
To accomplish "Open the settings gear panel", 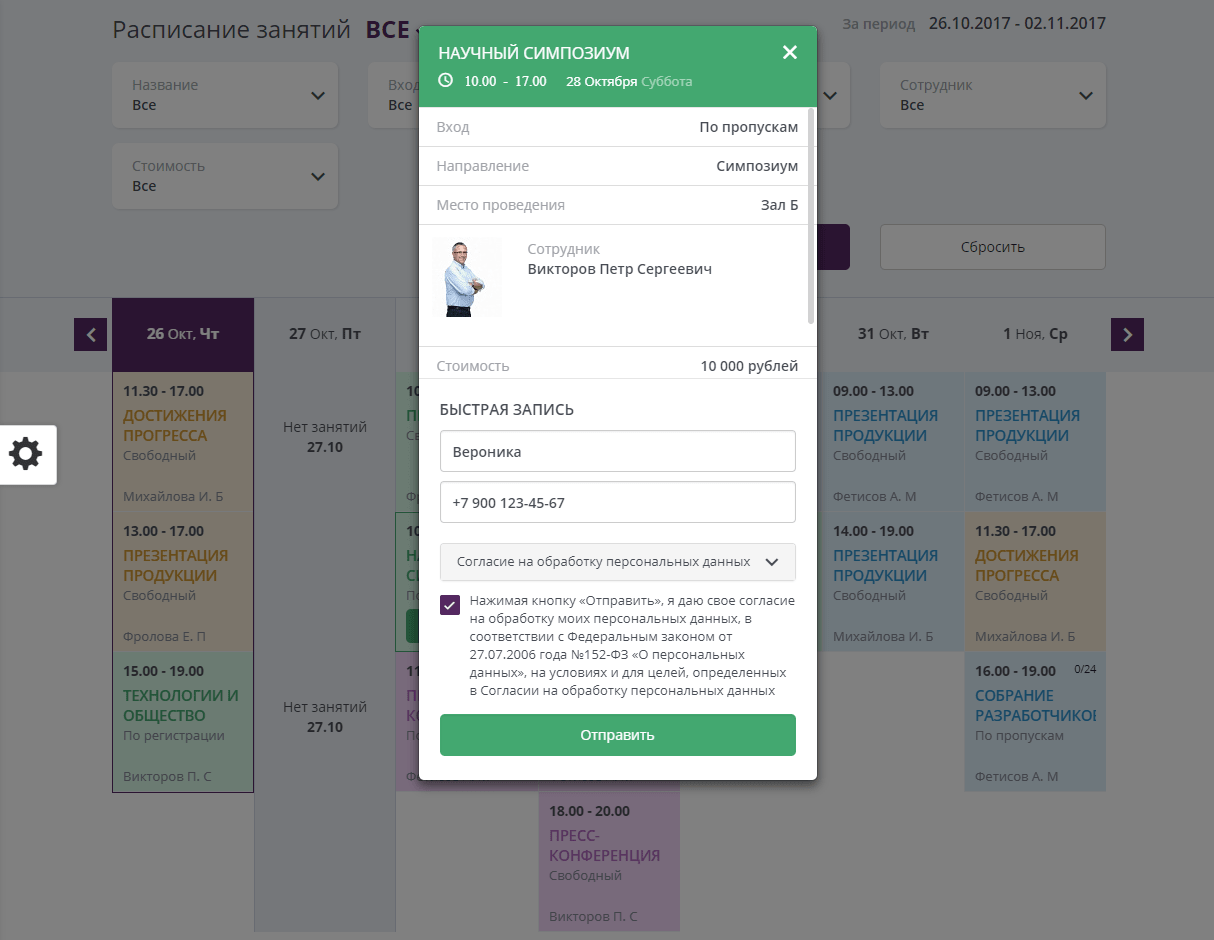I will [x=27, y=455].
